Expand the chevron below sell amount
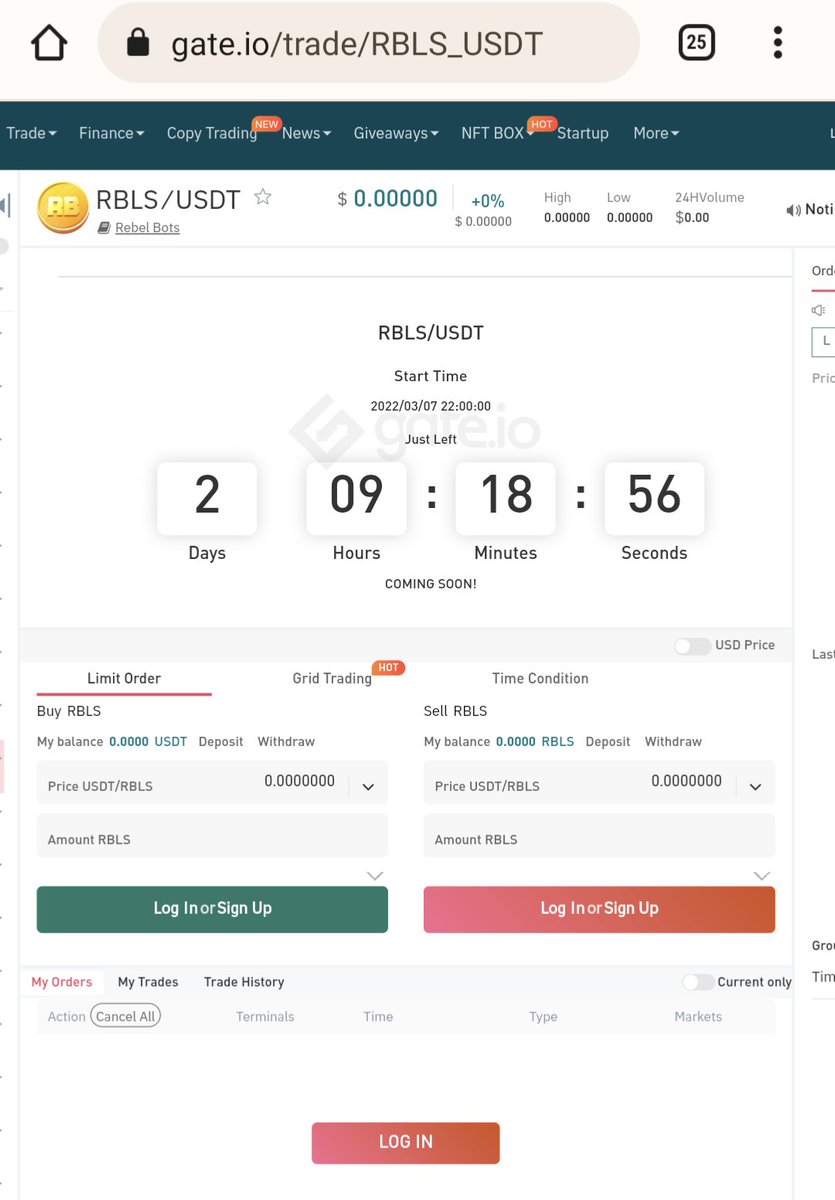 [x=761, y=876]
